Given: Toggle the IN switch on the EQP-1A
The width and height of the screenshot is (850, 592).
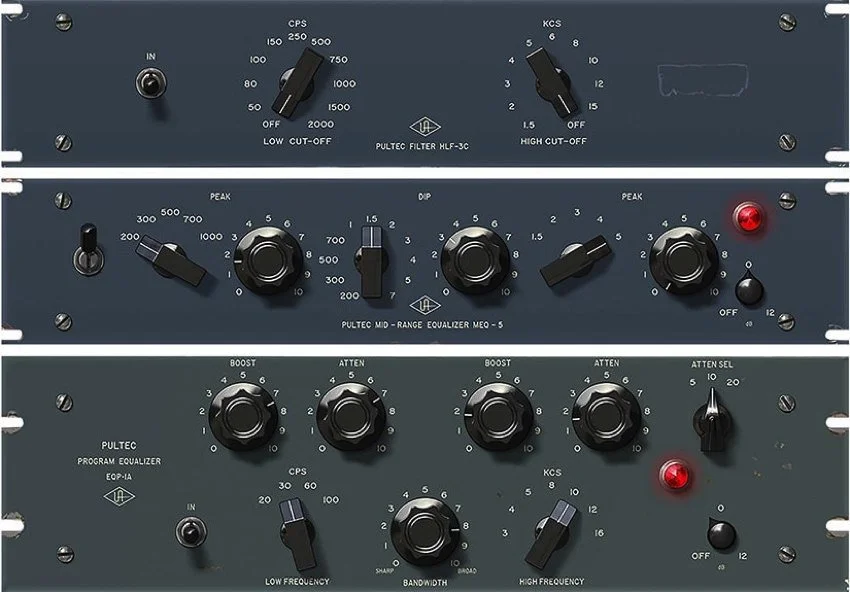Looking at the screenshot, I should click(x=191, y=531).
